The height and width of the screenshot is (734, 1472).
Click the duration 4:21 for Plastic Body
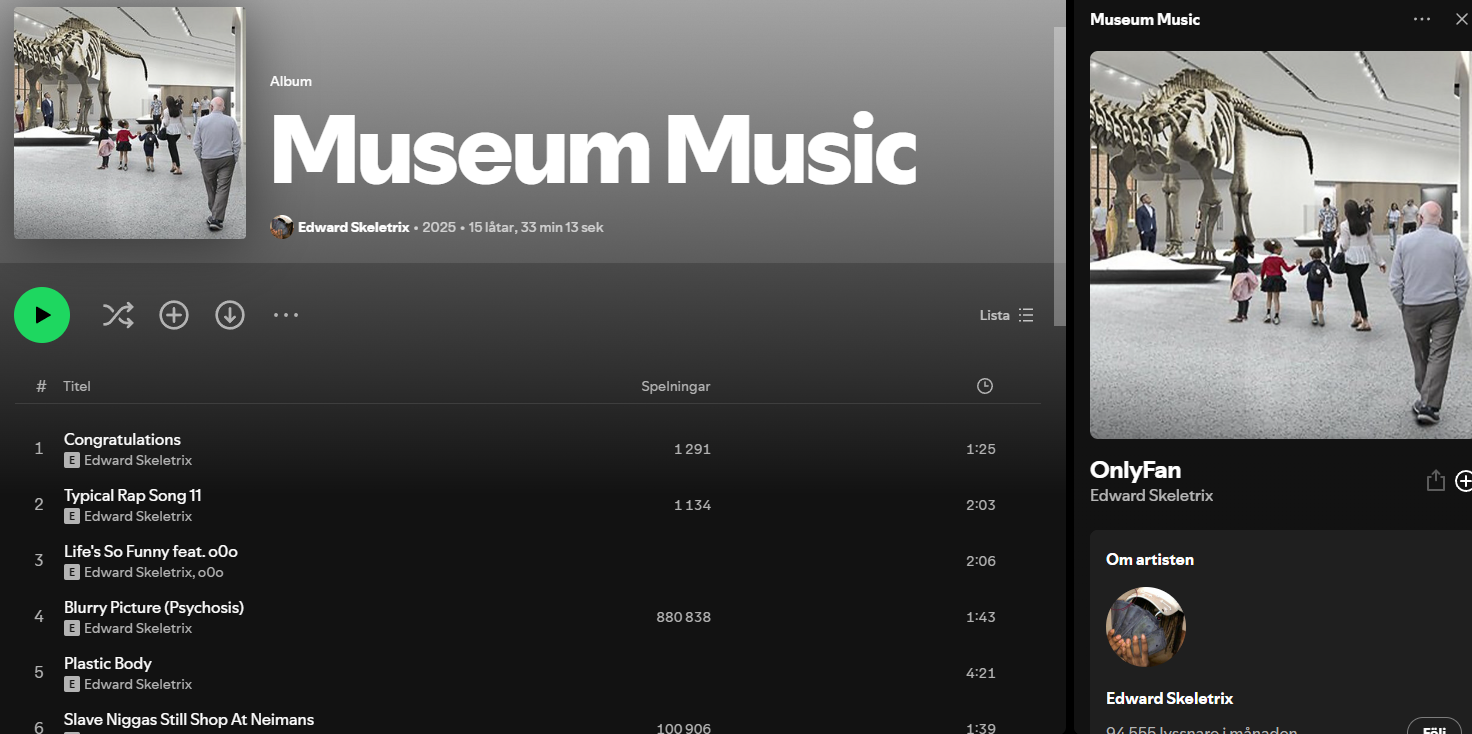tap(981, 673)
